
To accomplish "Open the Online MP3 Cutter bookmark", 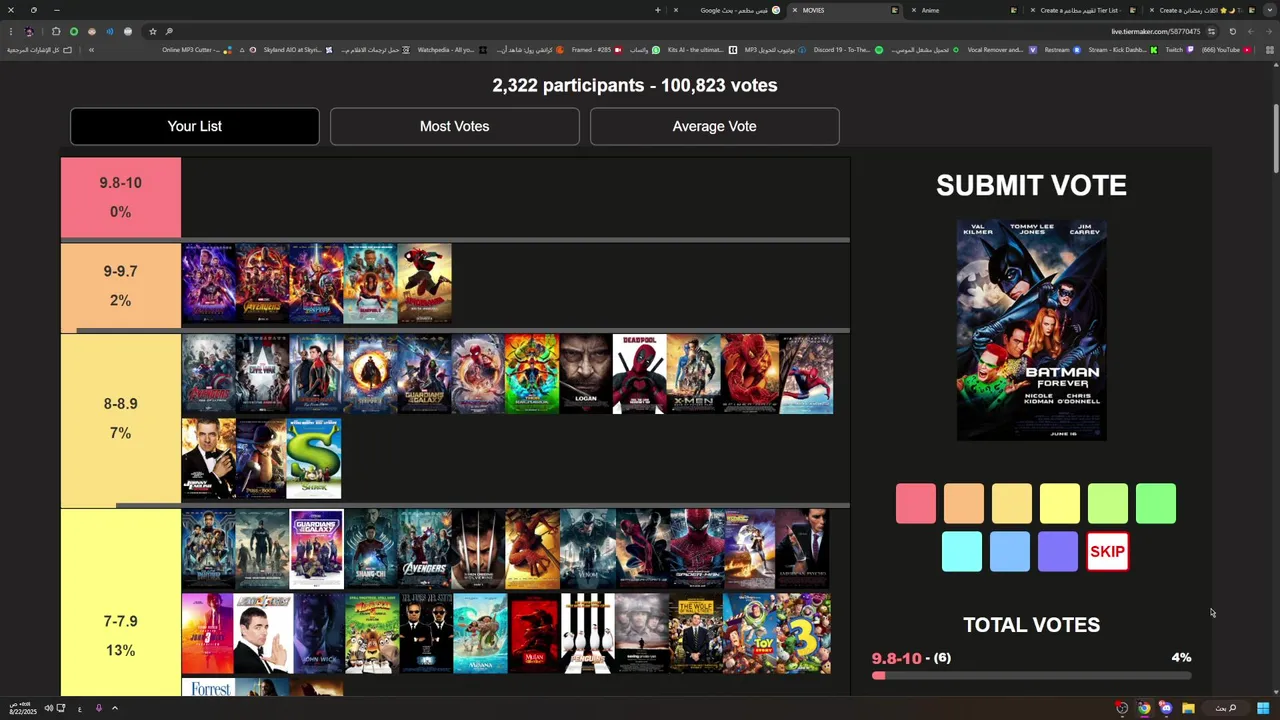I will point(197,50).
